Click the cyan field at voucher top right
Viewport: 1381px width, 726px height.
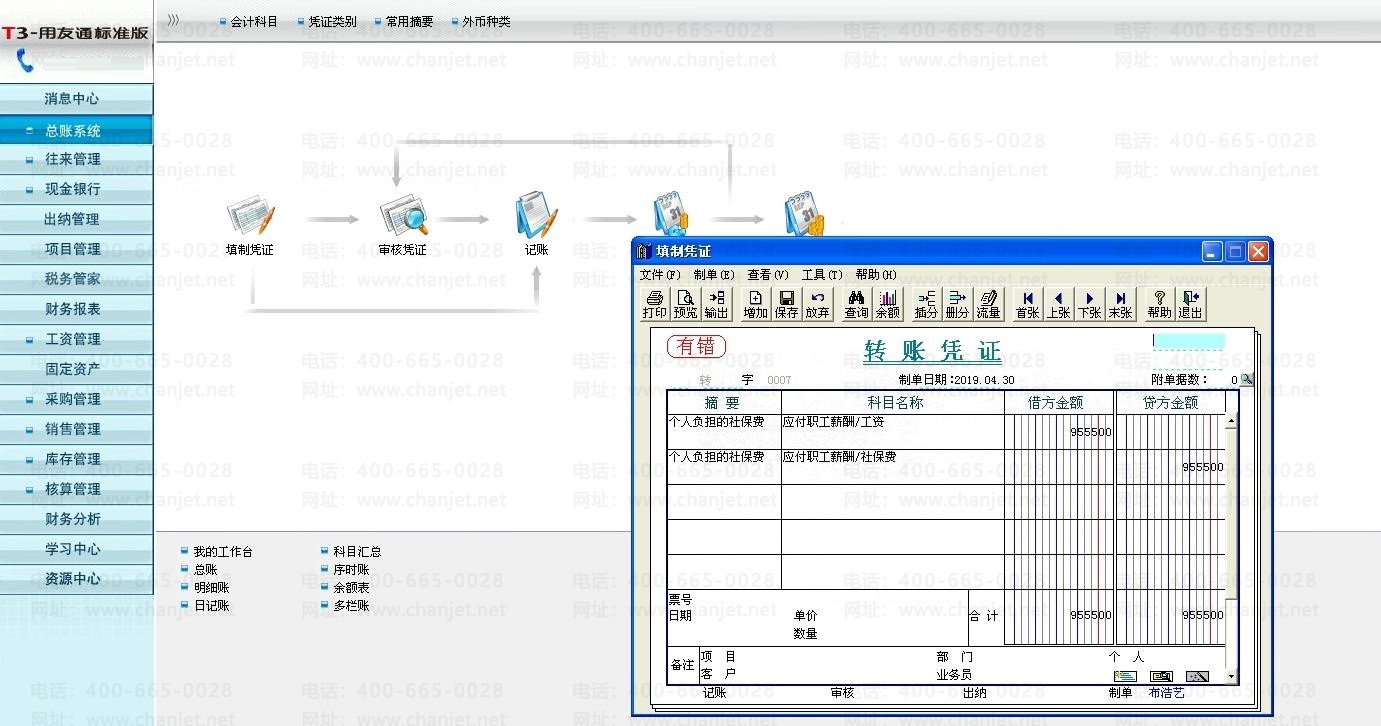(1188, 341)
